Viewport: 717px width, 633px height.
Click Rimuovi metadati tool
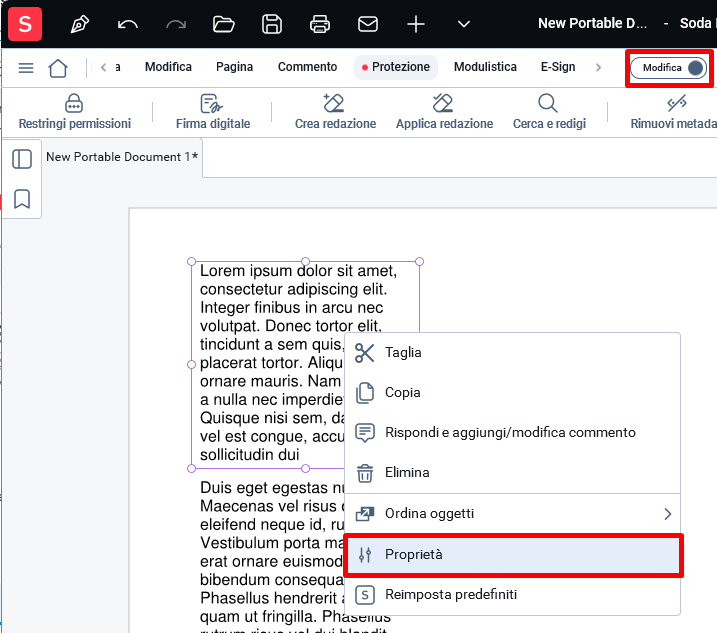point(673,112)
